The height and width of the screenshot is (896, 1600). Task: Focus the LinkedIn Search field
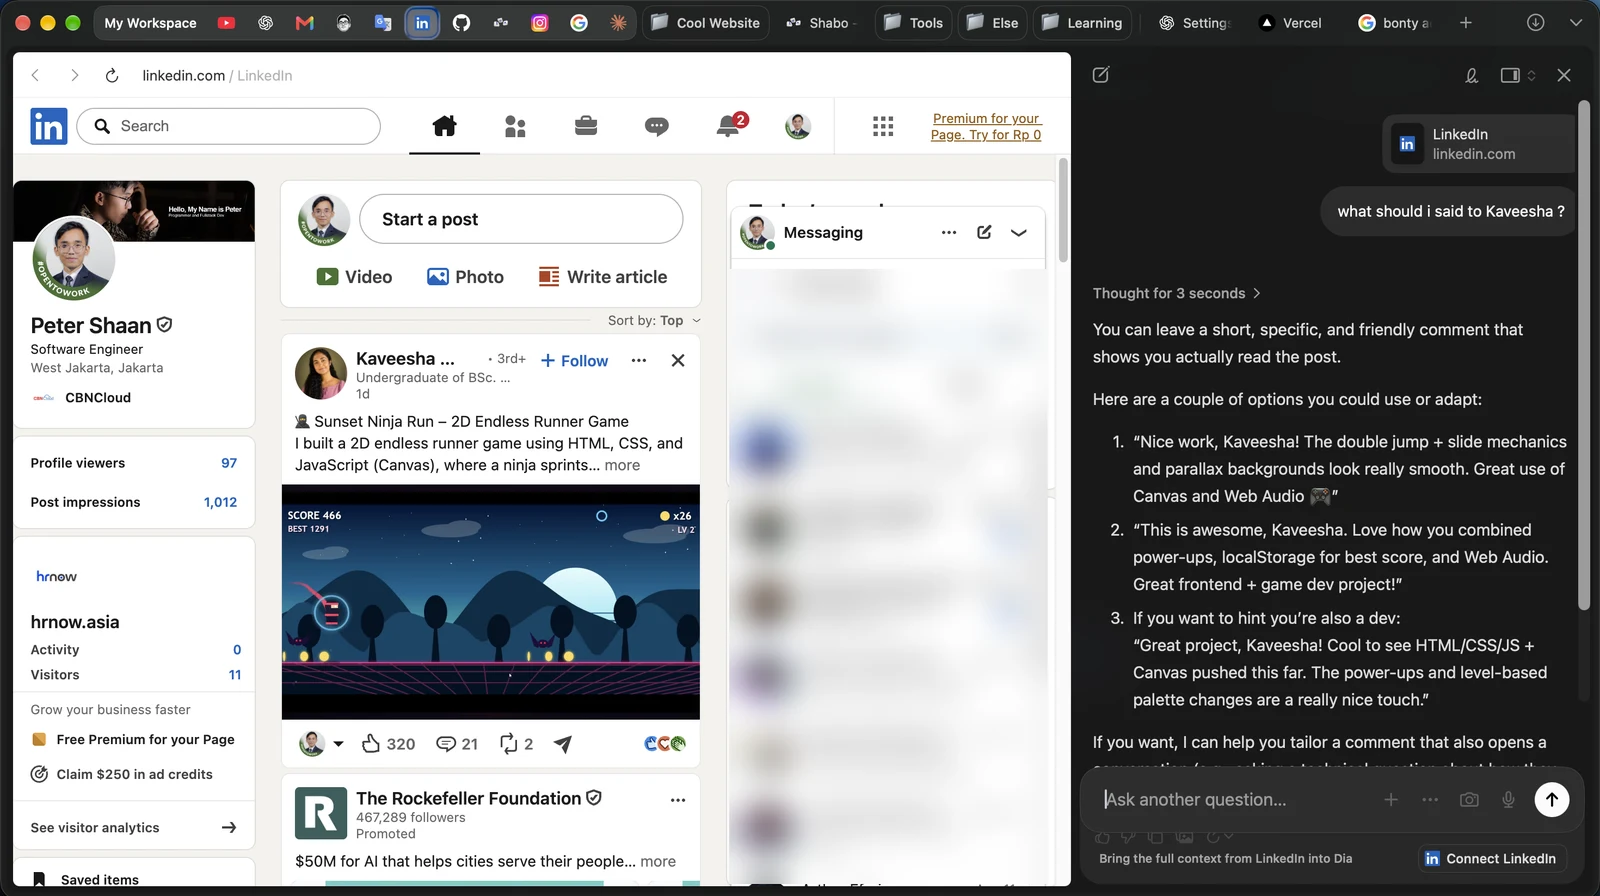coord(229,126)
